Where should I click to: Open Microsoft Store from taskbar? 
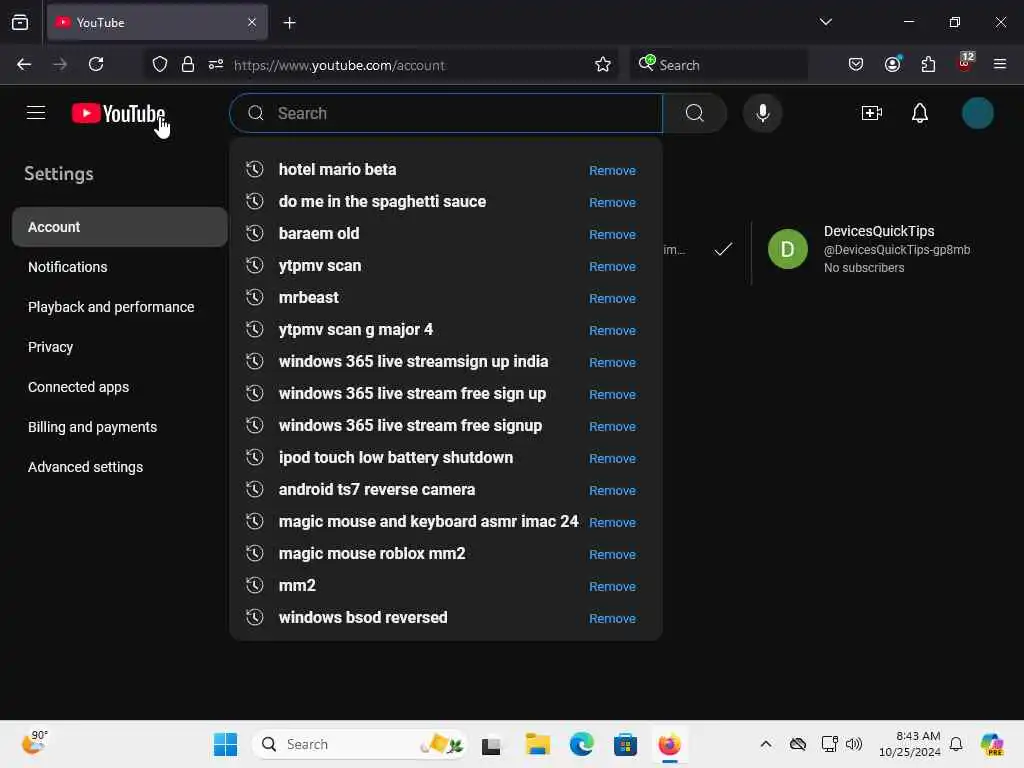tap(625, 744)
